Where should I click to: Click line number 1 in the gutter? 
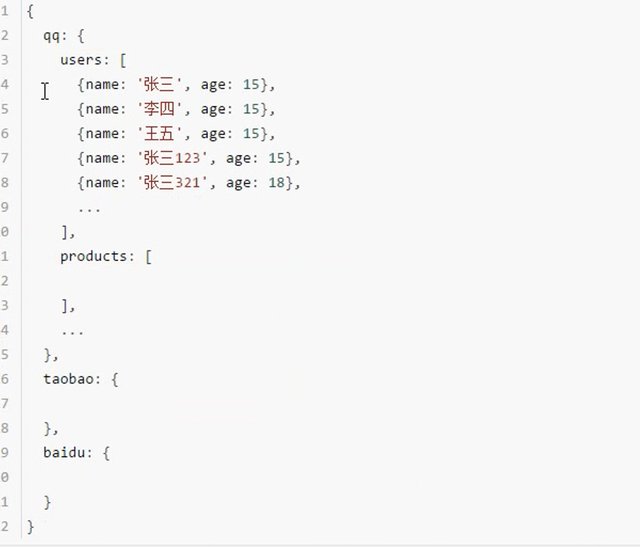(x=6, y=11)
